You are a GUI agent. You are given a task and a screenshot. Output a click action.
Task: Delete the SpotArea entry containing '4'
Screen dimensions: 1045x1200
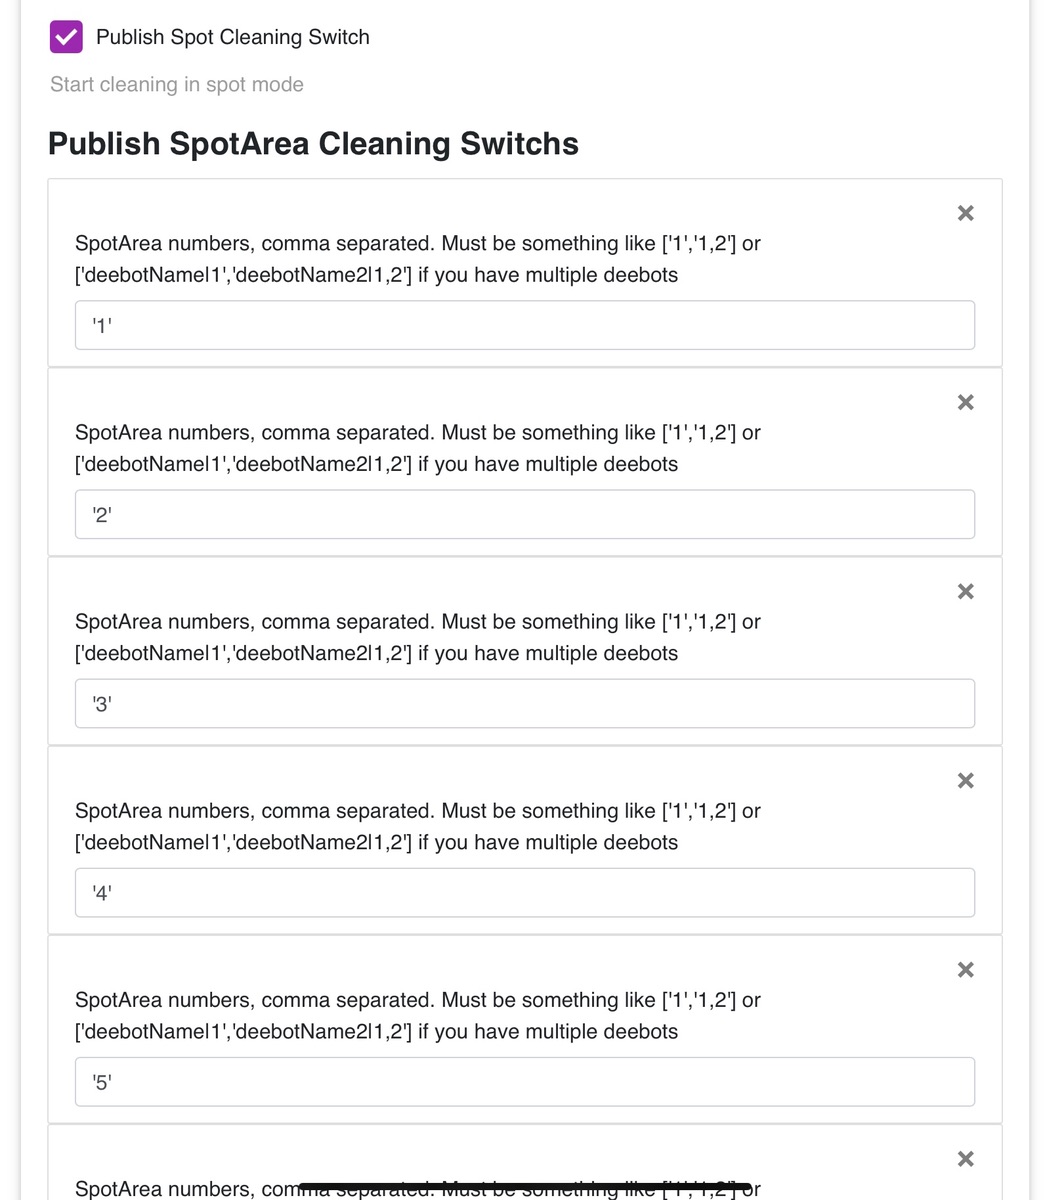click(965, 780)
